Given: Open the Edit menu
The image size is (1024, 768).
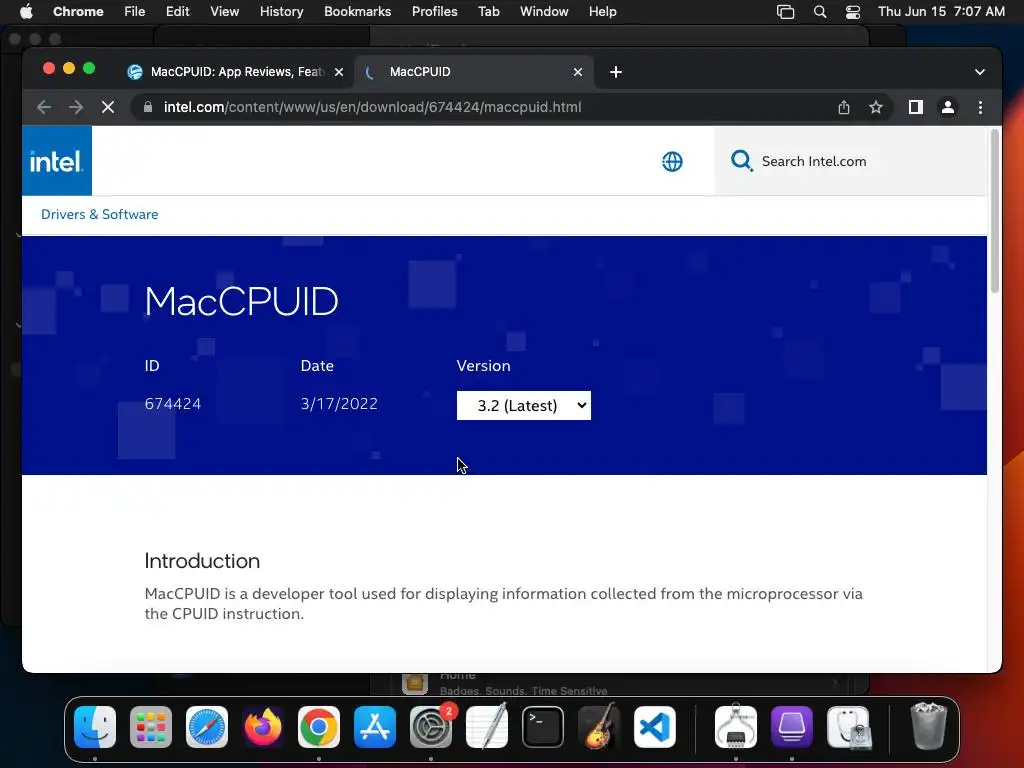Looking at the screenshot, I should (x=177, y=12).
